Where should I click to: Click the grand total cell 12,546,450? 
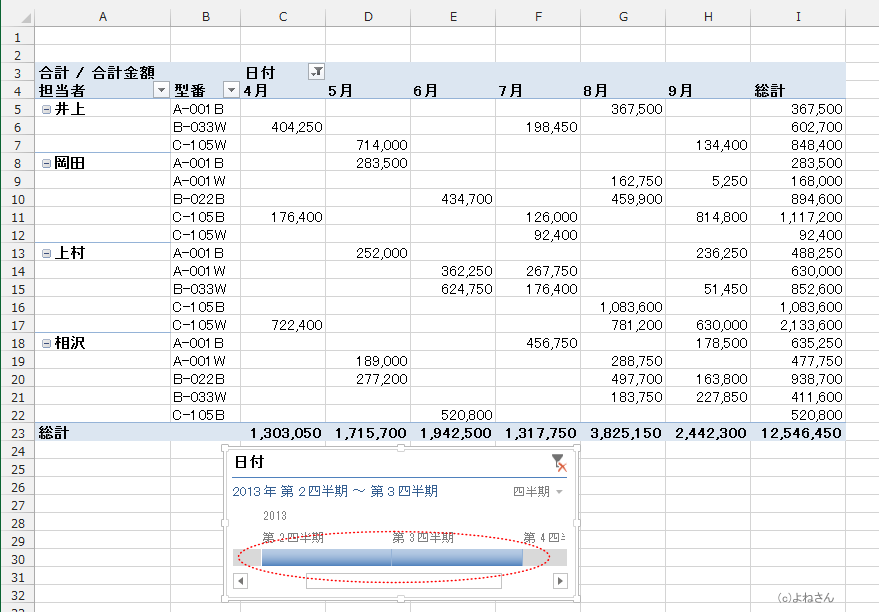[801, 432]
